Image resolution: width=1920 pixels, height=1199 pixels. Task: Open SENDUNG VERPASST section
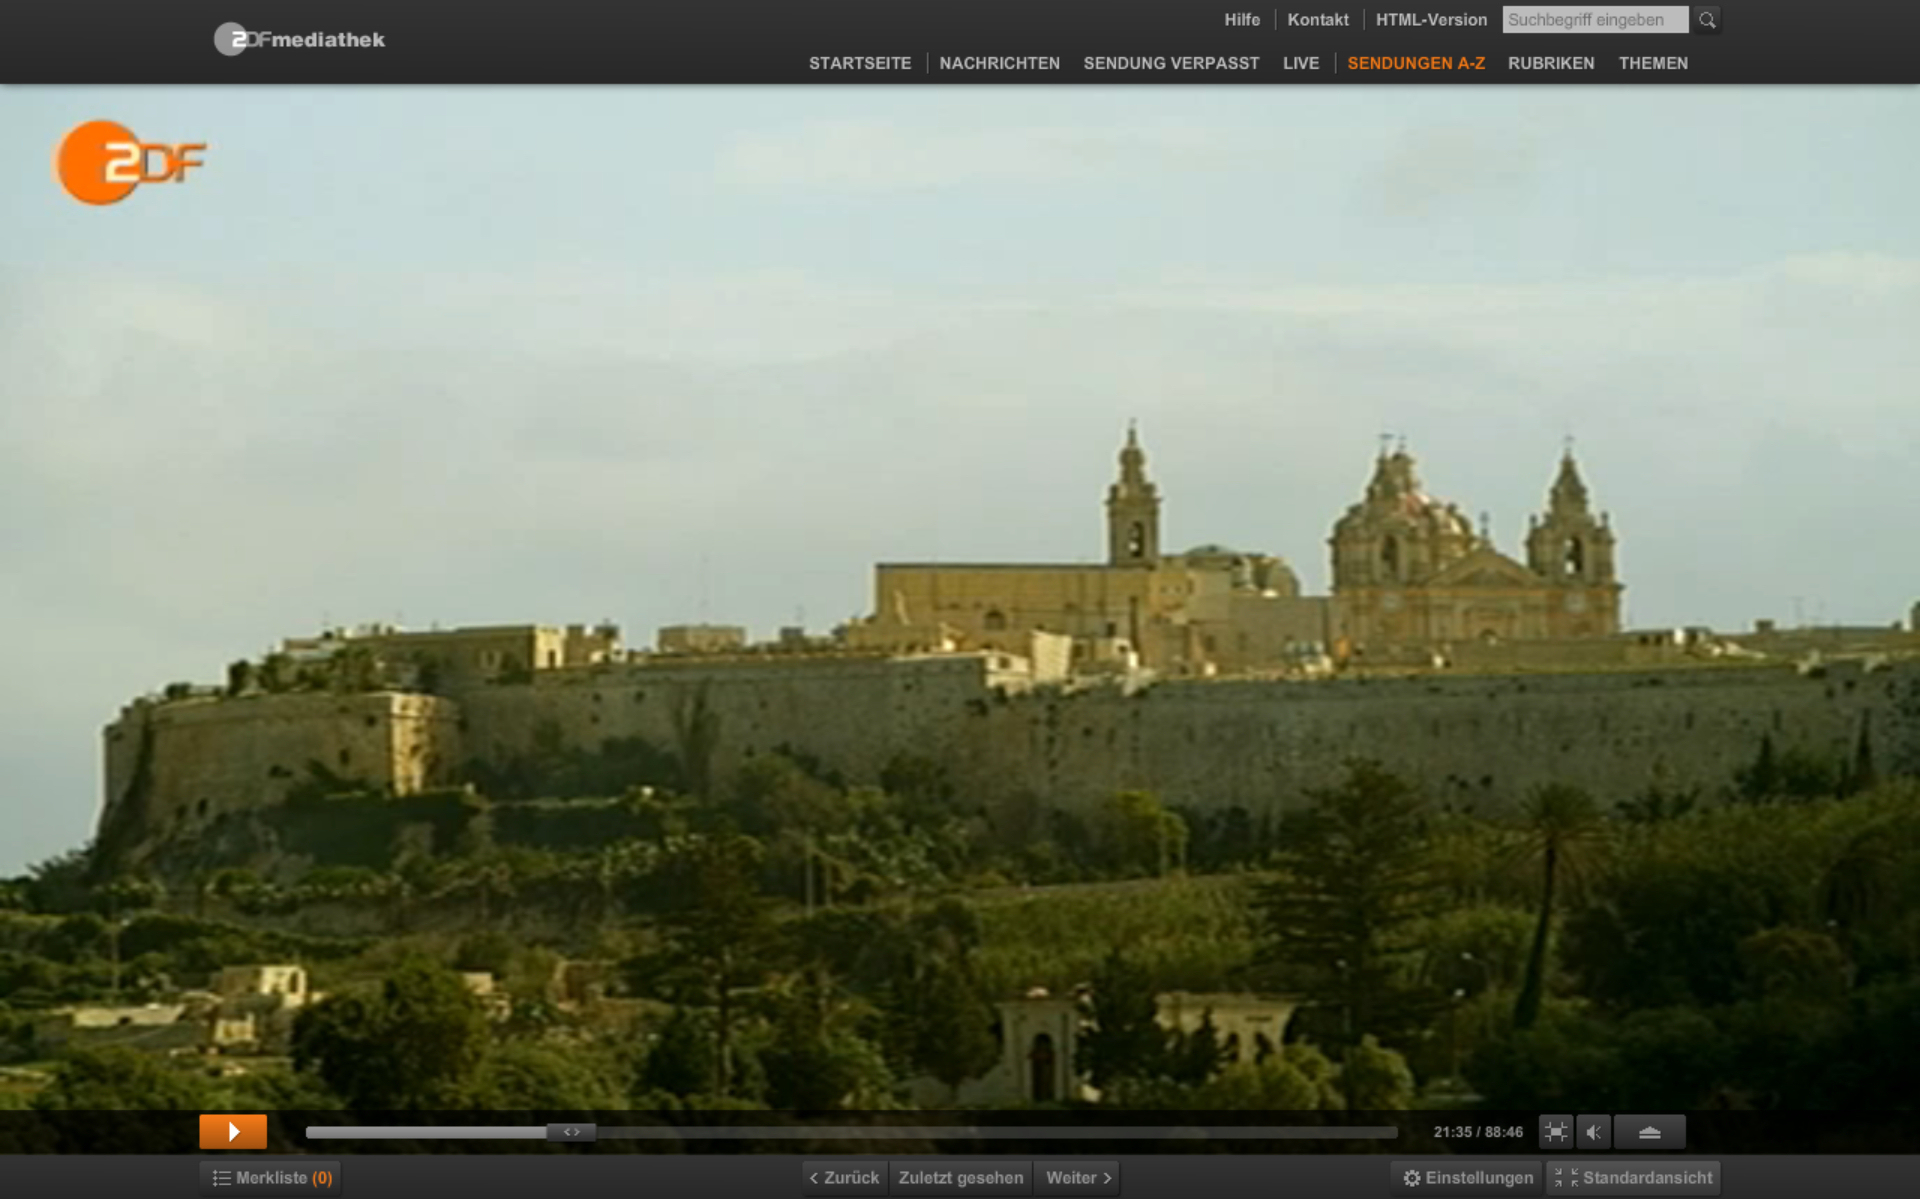click(1171, 63)
